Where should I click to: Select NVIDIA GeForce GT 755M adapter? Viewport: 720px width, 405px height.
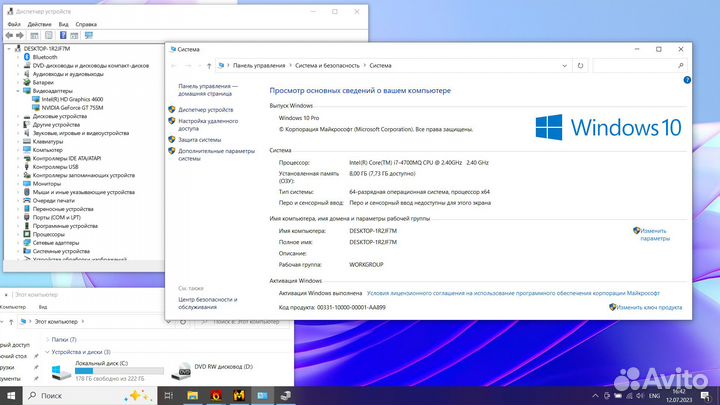point(72,108)
